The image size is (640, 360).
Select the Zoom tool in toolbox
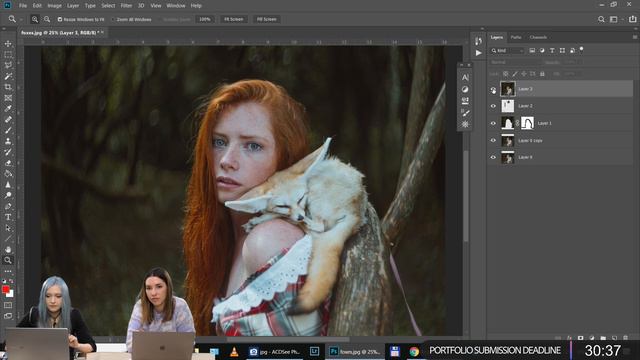8,260
